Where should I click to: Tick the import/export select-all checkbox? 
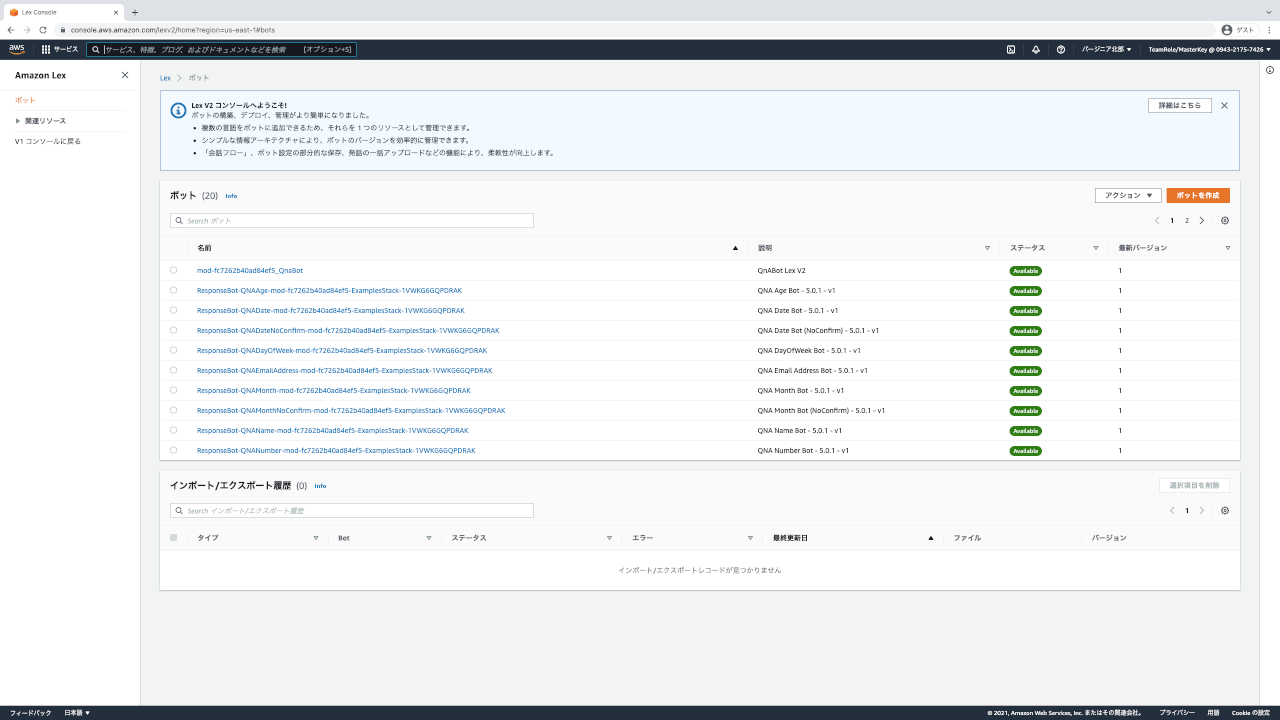click(x=173, y=538)
